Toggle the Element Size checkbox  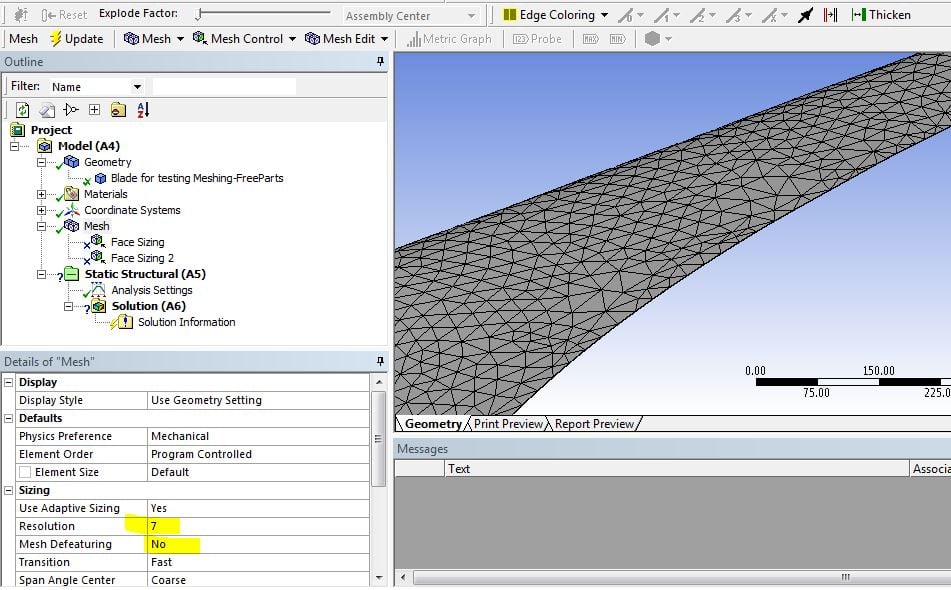(x=25, y=472)
